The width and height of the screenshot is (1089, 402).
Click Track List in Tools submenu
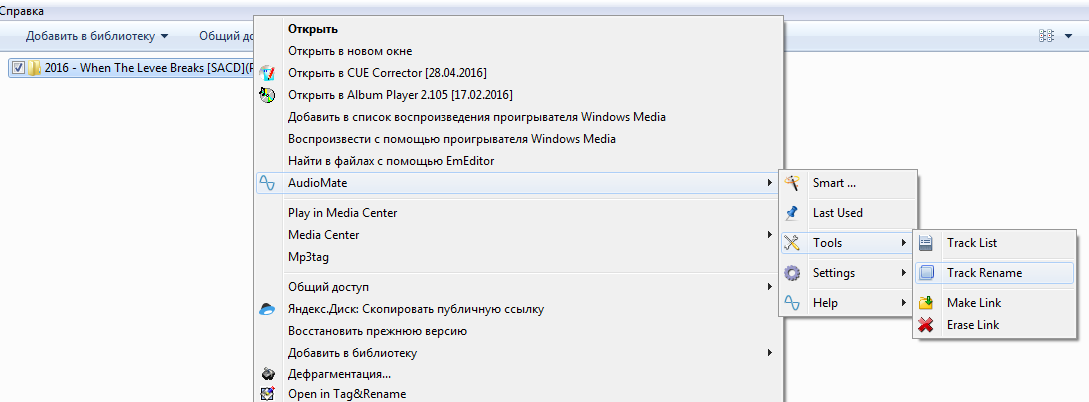(x=971, y=243)
